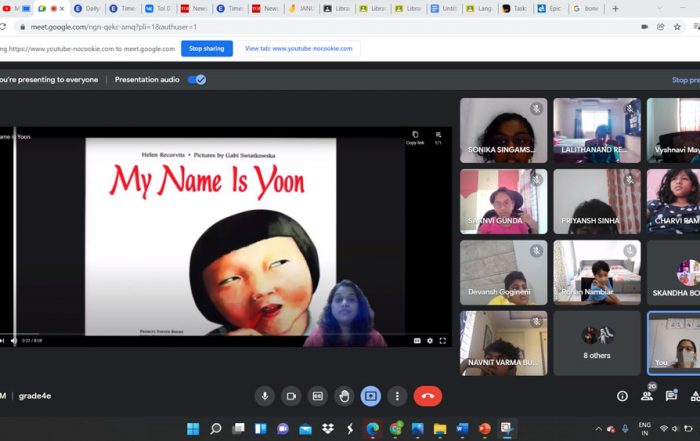Screen dimensions: 700x441
Task: Open Windows Start menu
Action: click(193, 429)
